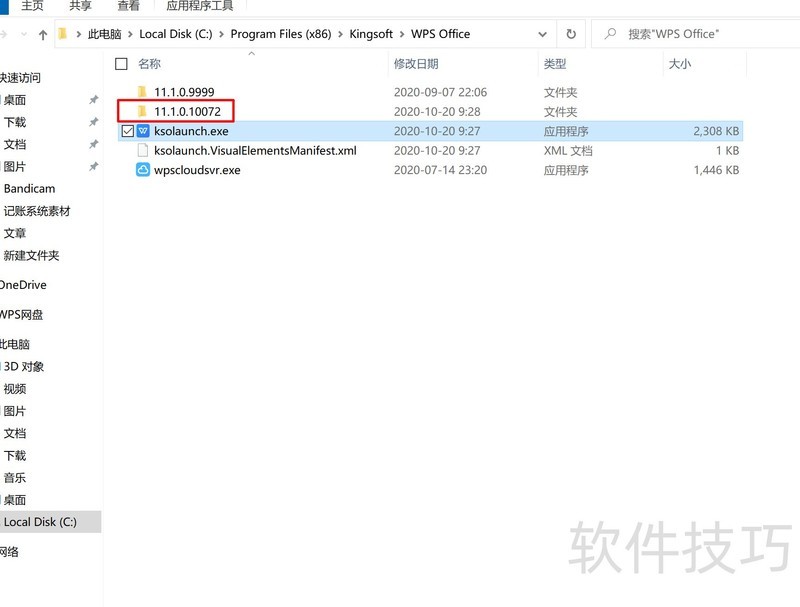This screenshot has height=607, width=800.
Task: Select 快速访问 in navigation pane
Action: [x=20, y=78]
